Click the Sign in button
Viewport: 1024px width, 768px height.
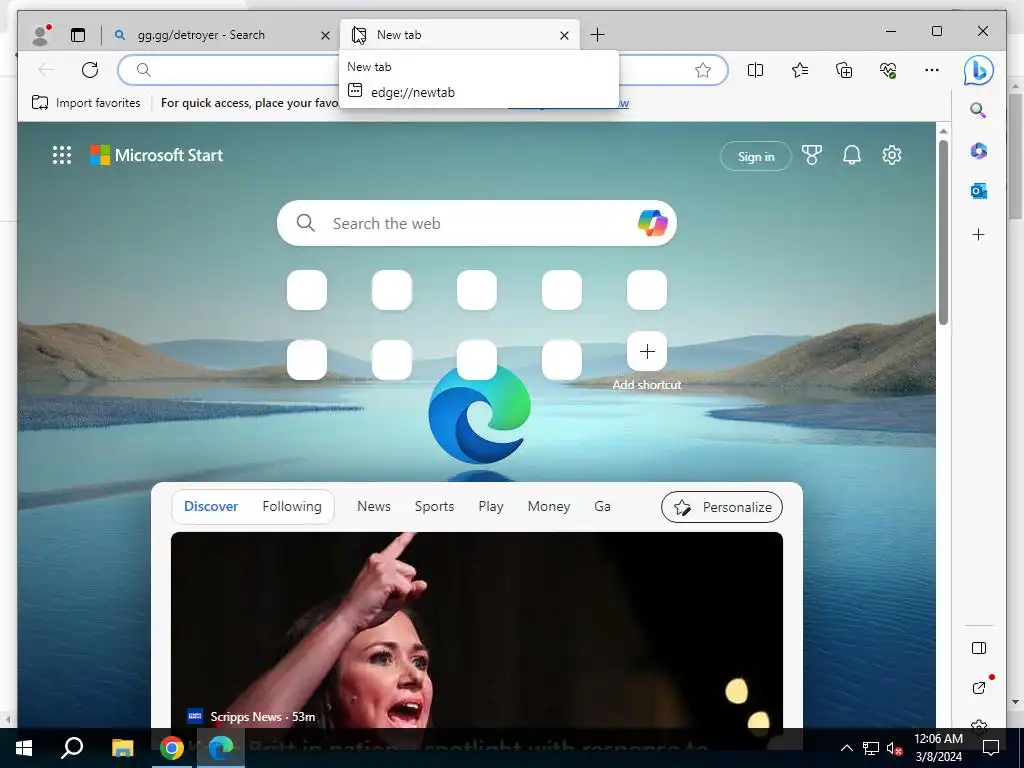pyautogui.click(x=756, y=157)
